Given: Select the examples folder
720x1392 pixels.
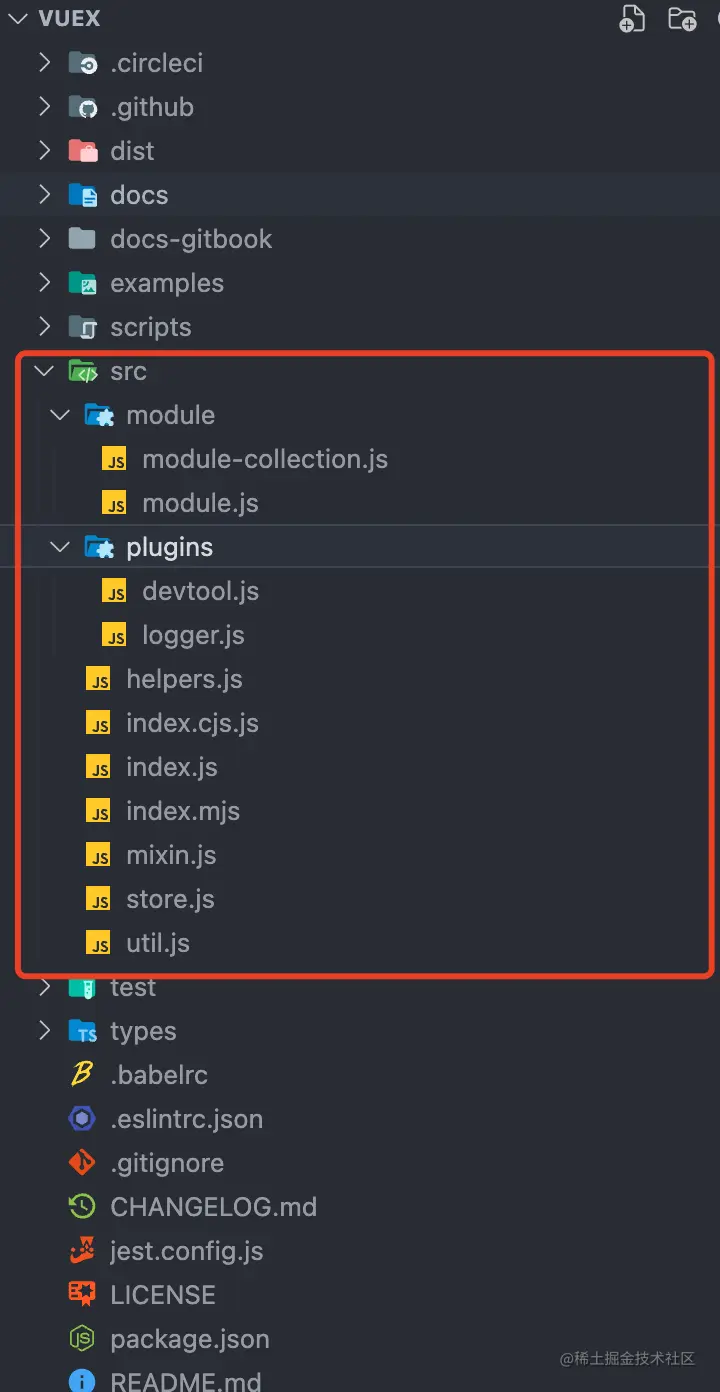Looking at the screenshot, I should (x=166, y=283).
